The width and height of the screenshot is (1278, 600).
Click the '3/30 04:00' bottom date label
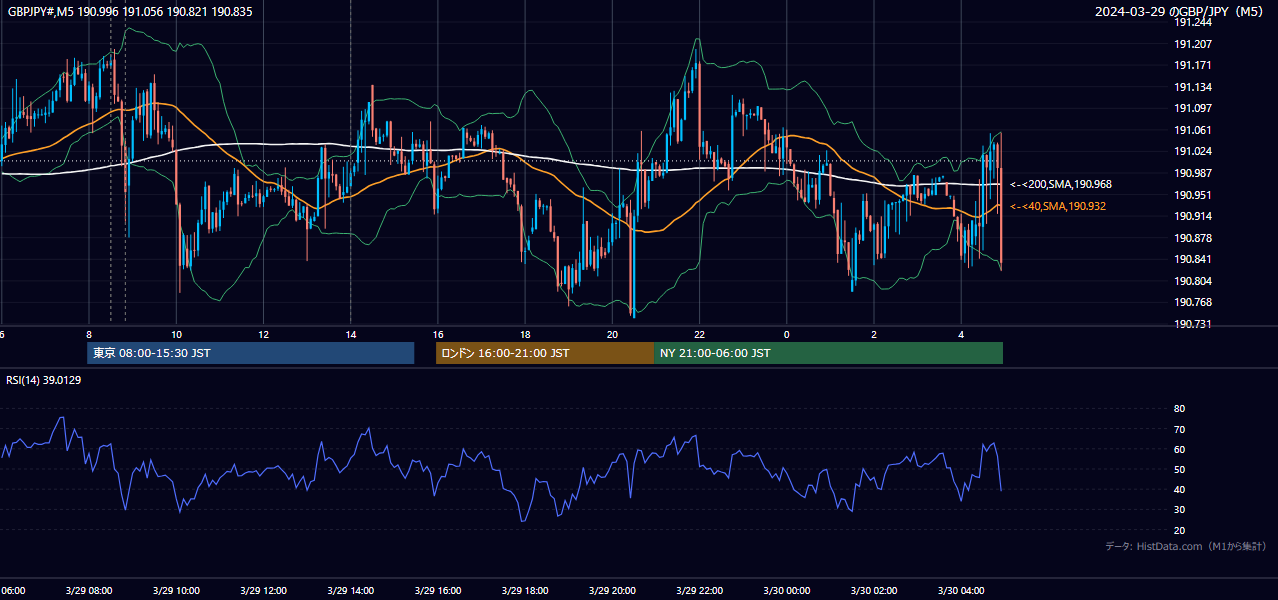click(x=961, y=590)
